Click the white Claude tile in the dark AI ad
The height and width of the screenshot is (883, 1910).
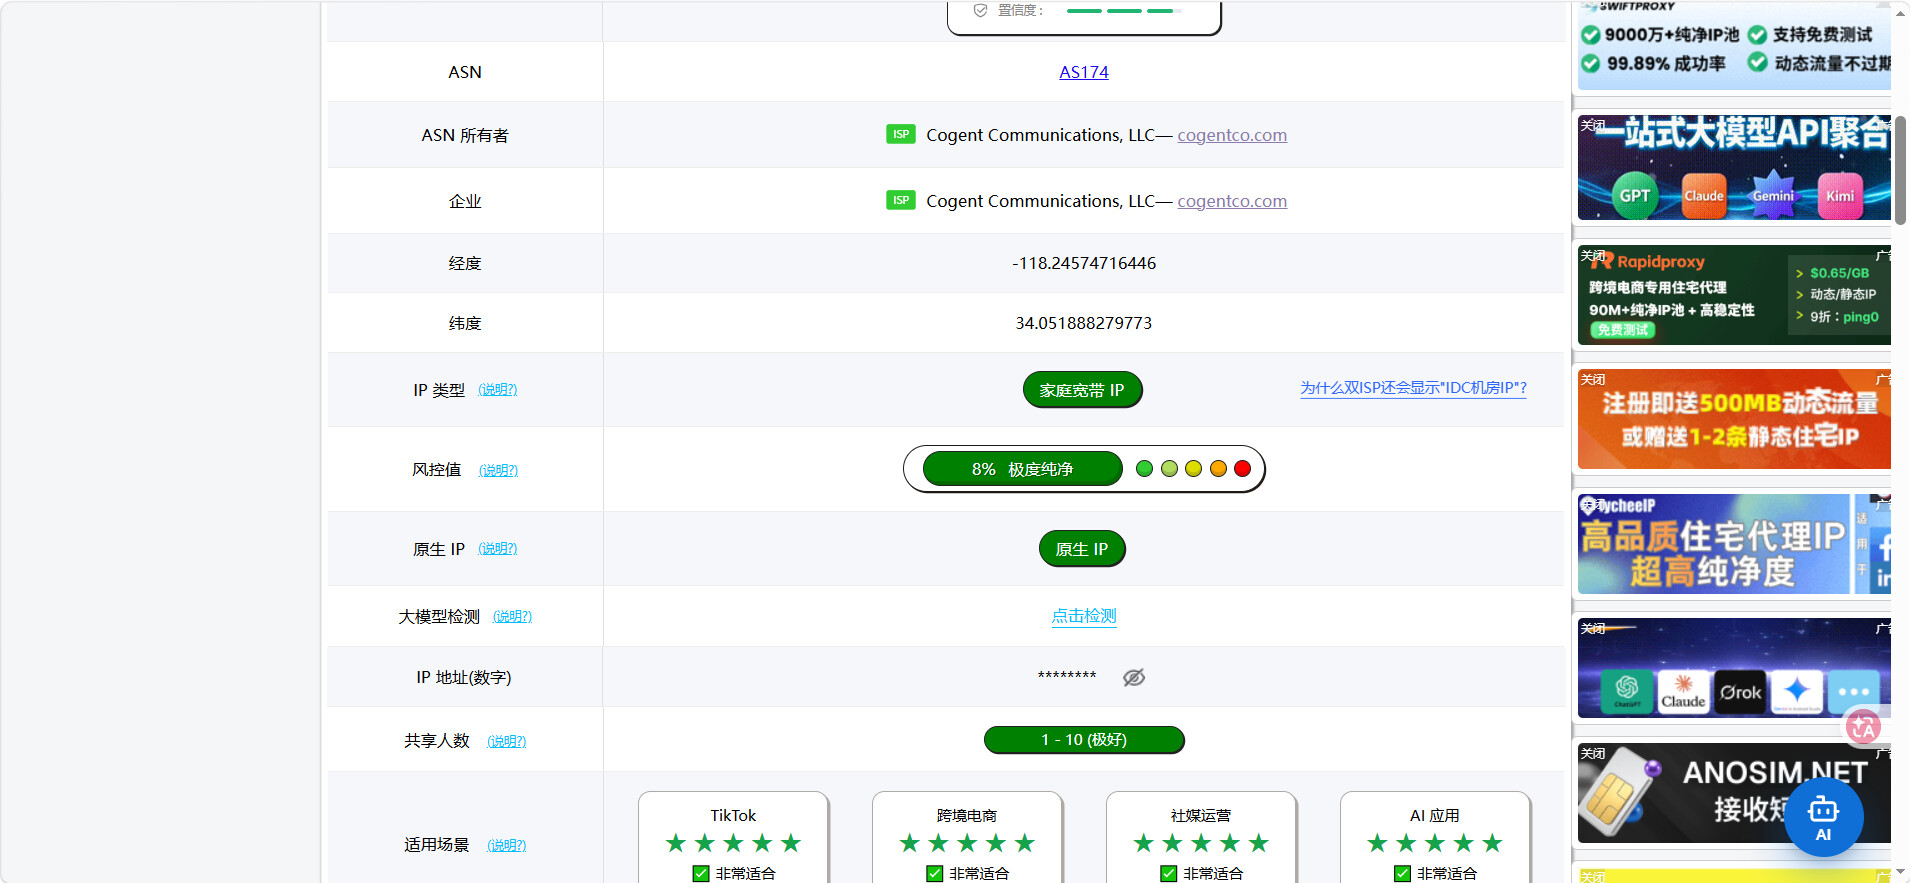1684,691
